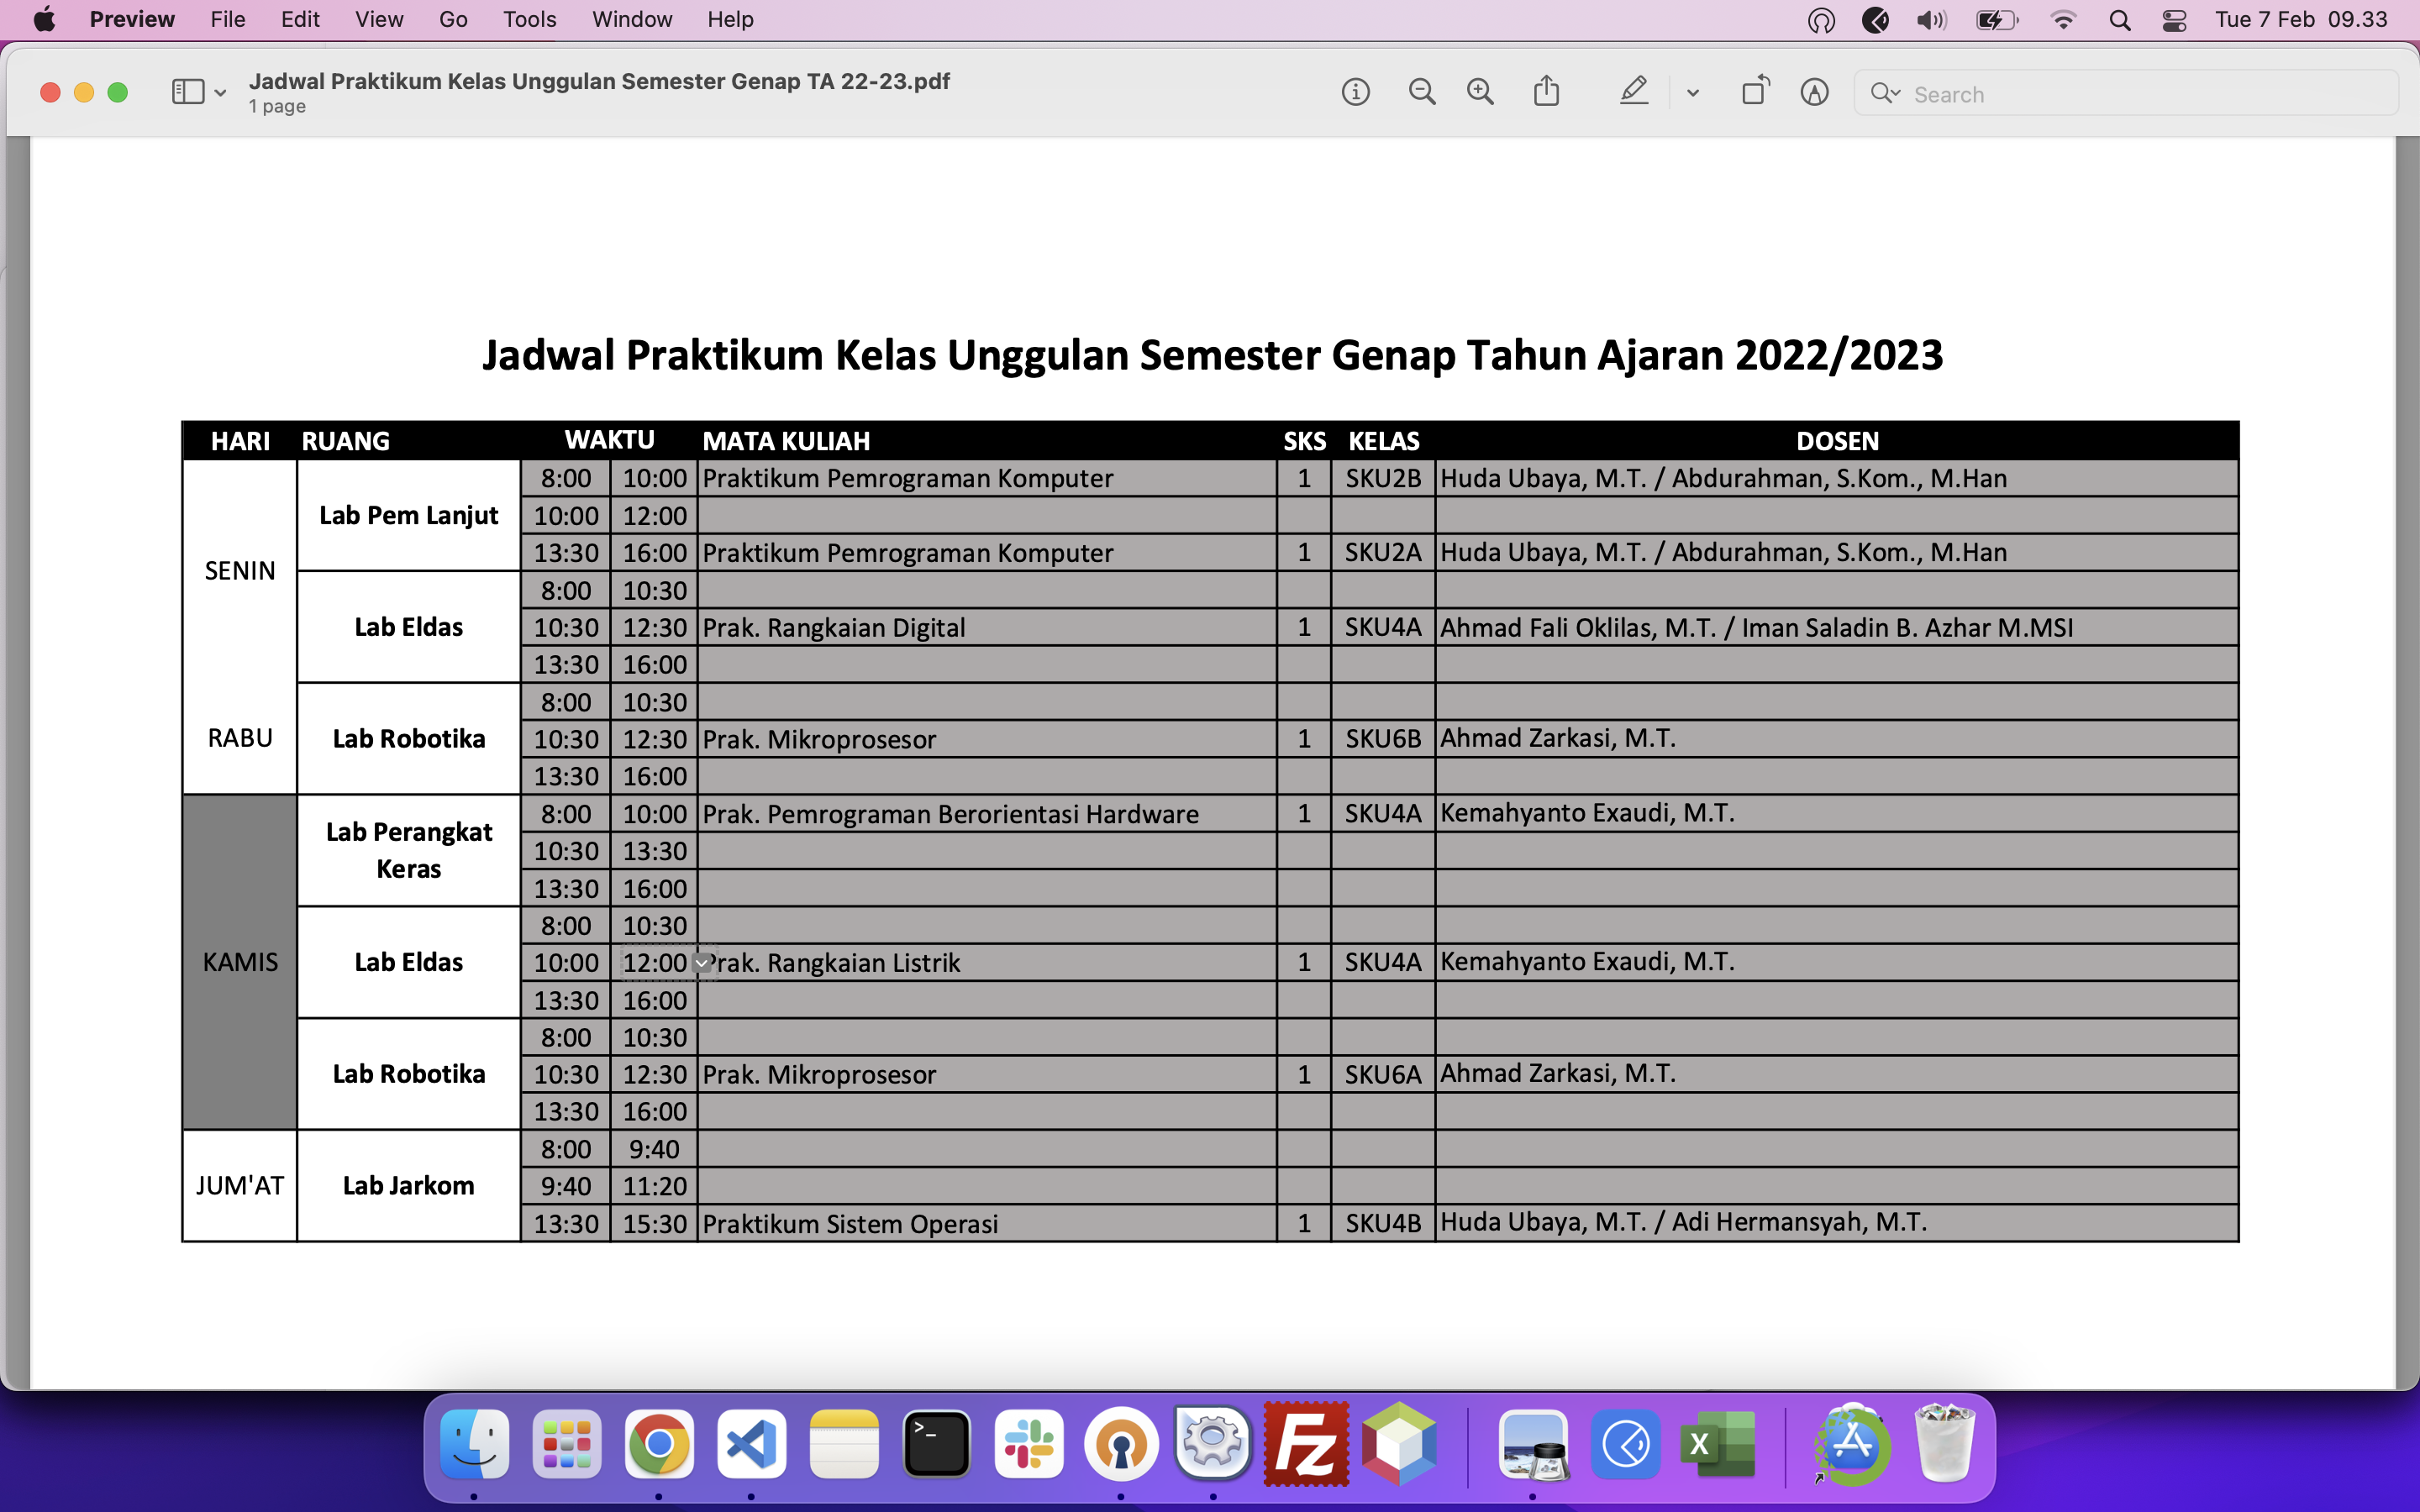
Task: Click the 'Prak. Pemrograman Berorientasi Hardware' cell
Action: pyautogui.click(x=987, y=814)
